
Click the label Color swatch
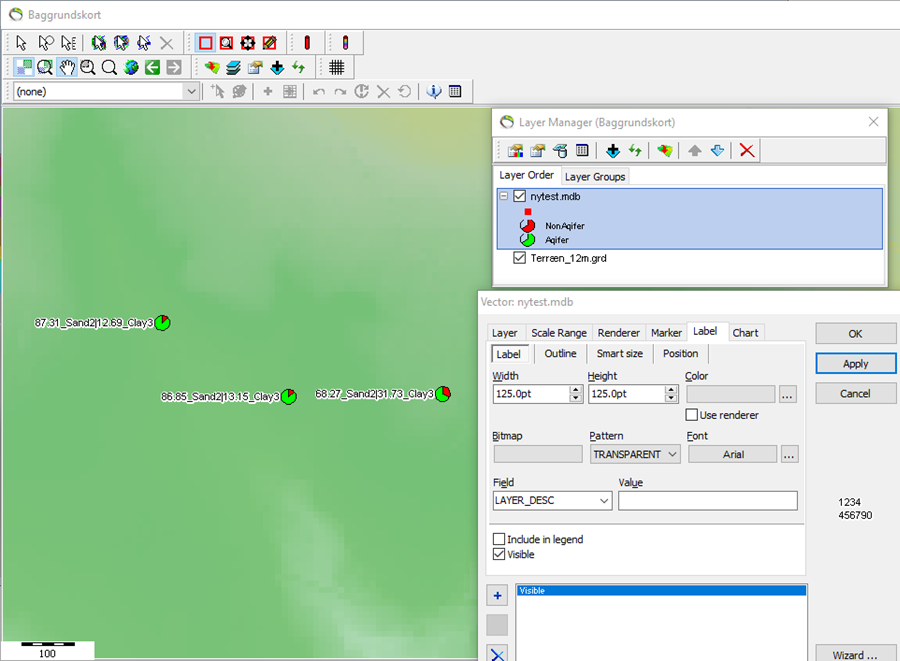click(730, 394)
